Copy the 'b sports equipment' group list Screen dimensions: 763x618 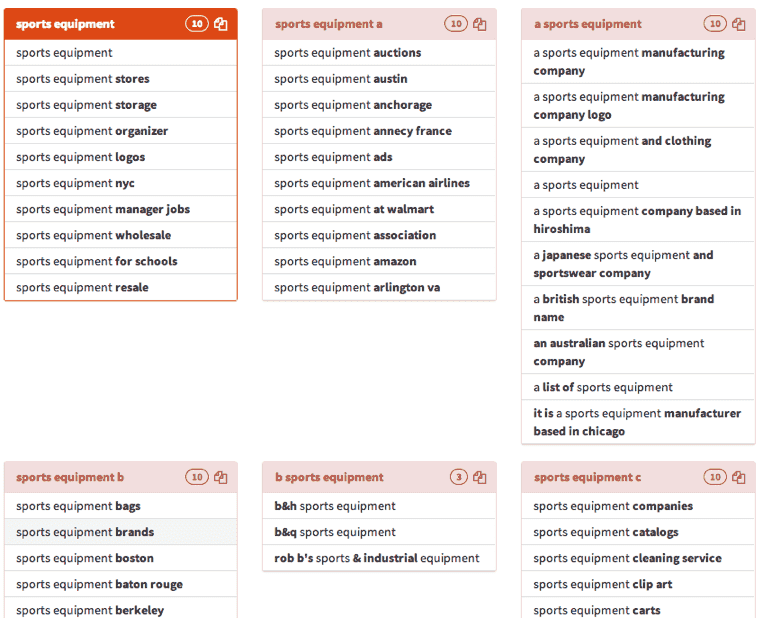479,477
